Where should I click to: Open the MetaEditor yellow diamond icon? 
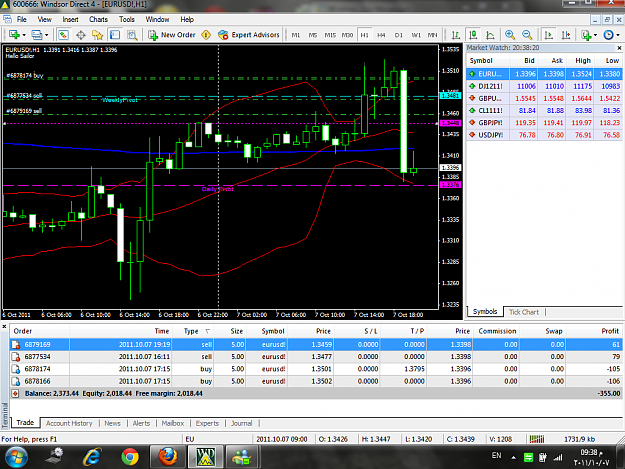[206, 35]
